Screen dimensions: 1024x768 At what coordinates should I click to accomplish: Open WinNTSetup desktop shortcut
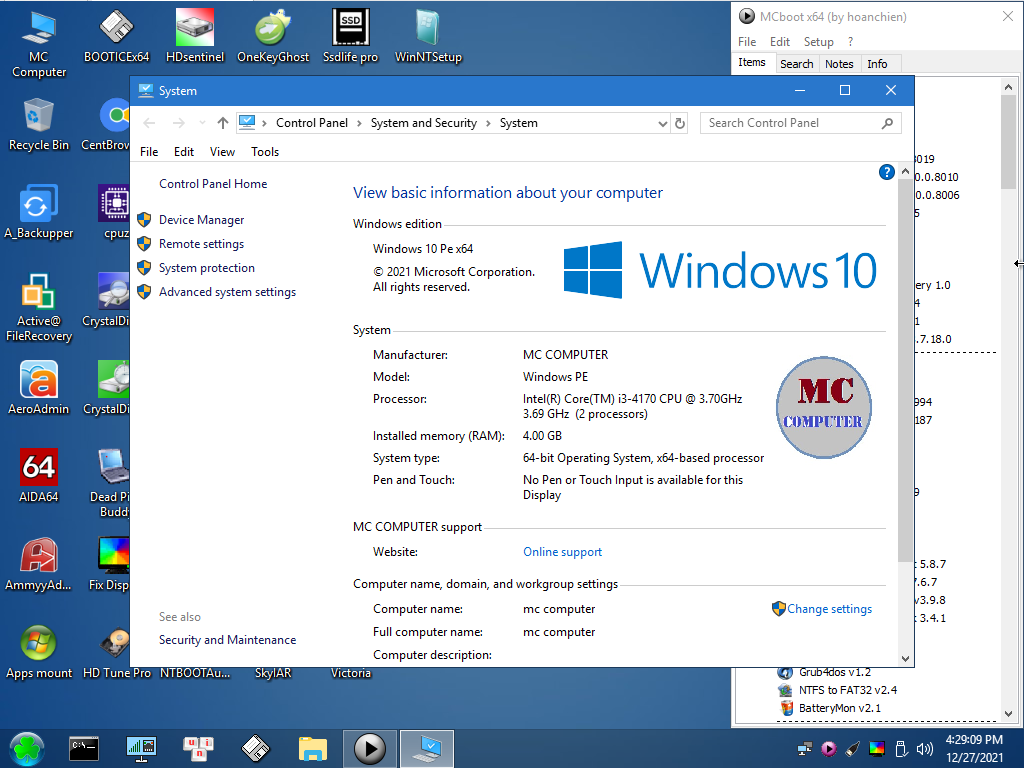pos(428,36)
